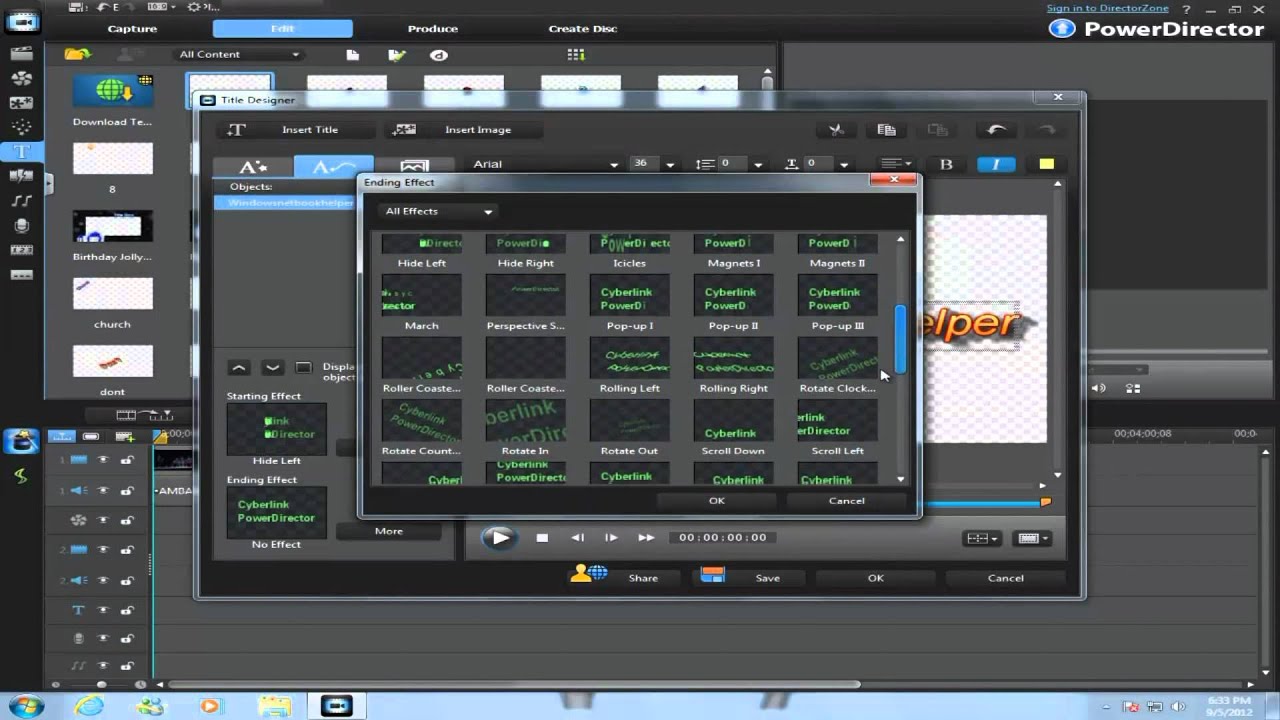Open the Particle Room
This screenshot has height=720, width=1280.
point(21,127)
